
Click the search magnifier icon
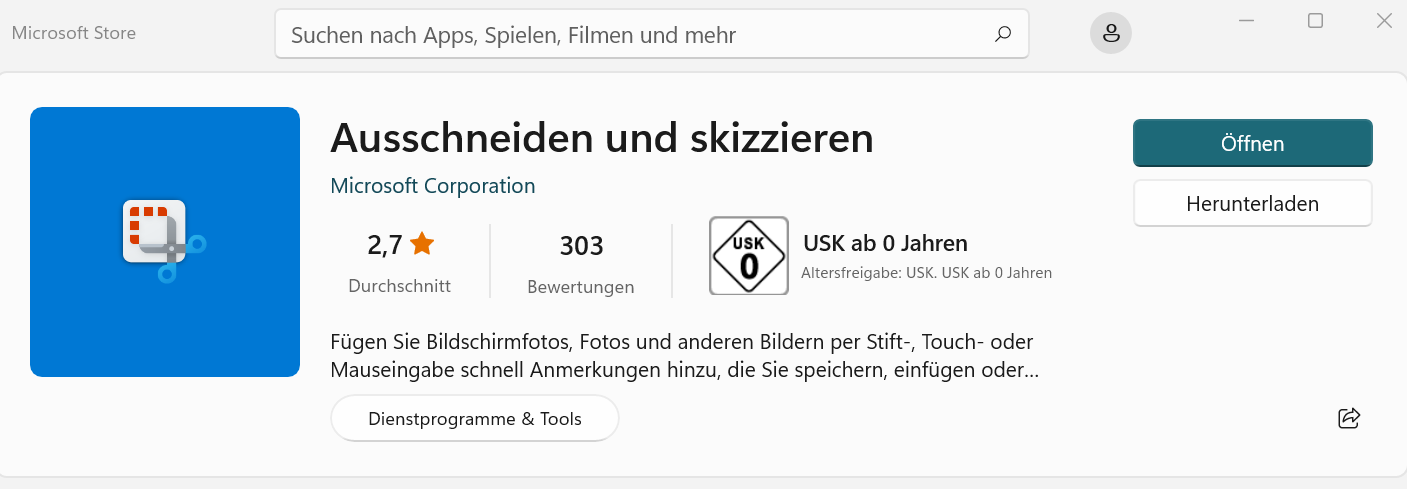1002,35
